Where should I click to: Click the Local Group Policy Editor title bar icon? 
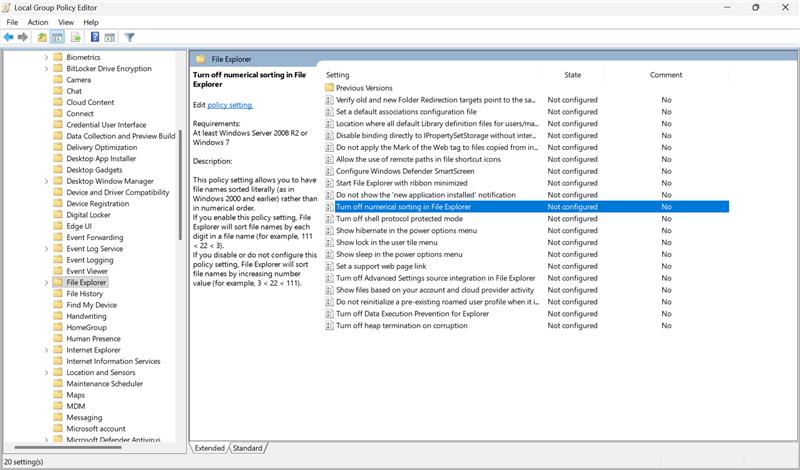coord(7,8)
